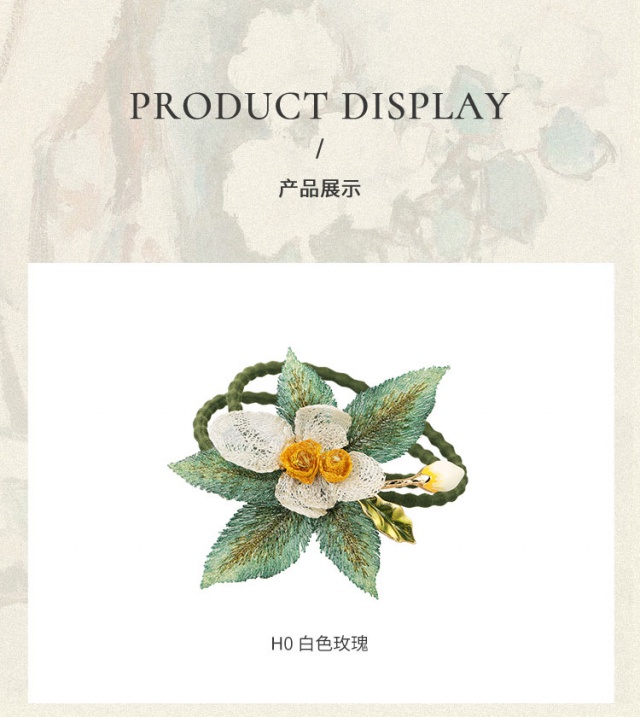Screen dimensions: 640x717
Task: Click the gold stem holding the bud
Action: (405, 481)
